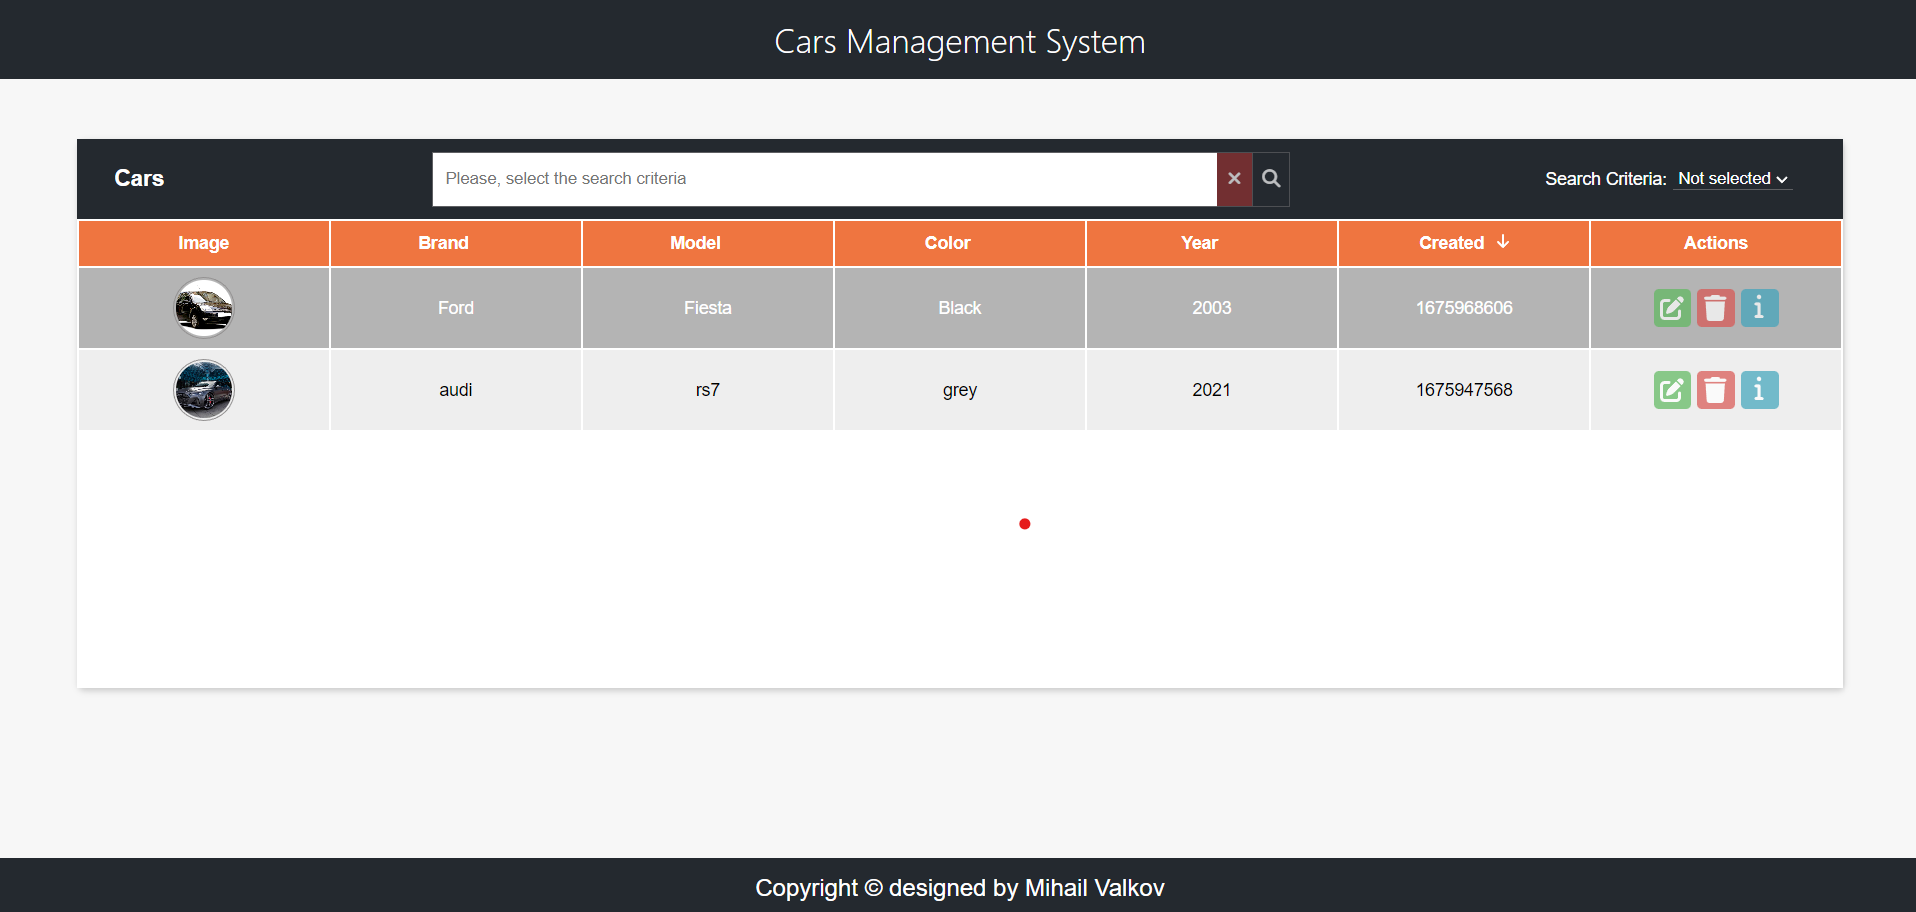Toggle Created column sort direction

pos(1463,242)
